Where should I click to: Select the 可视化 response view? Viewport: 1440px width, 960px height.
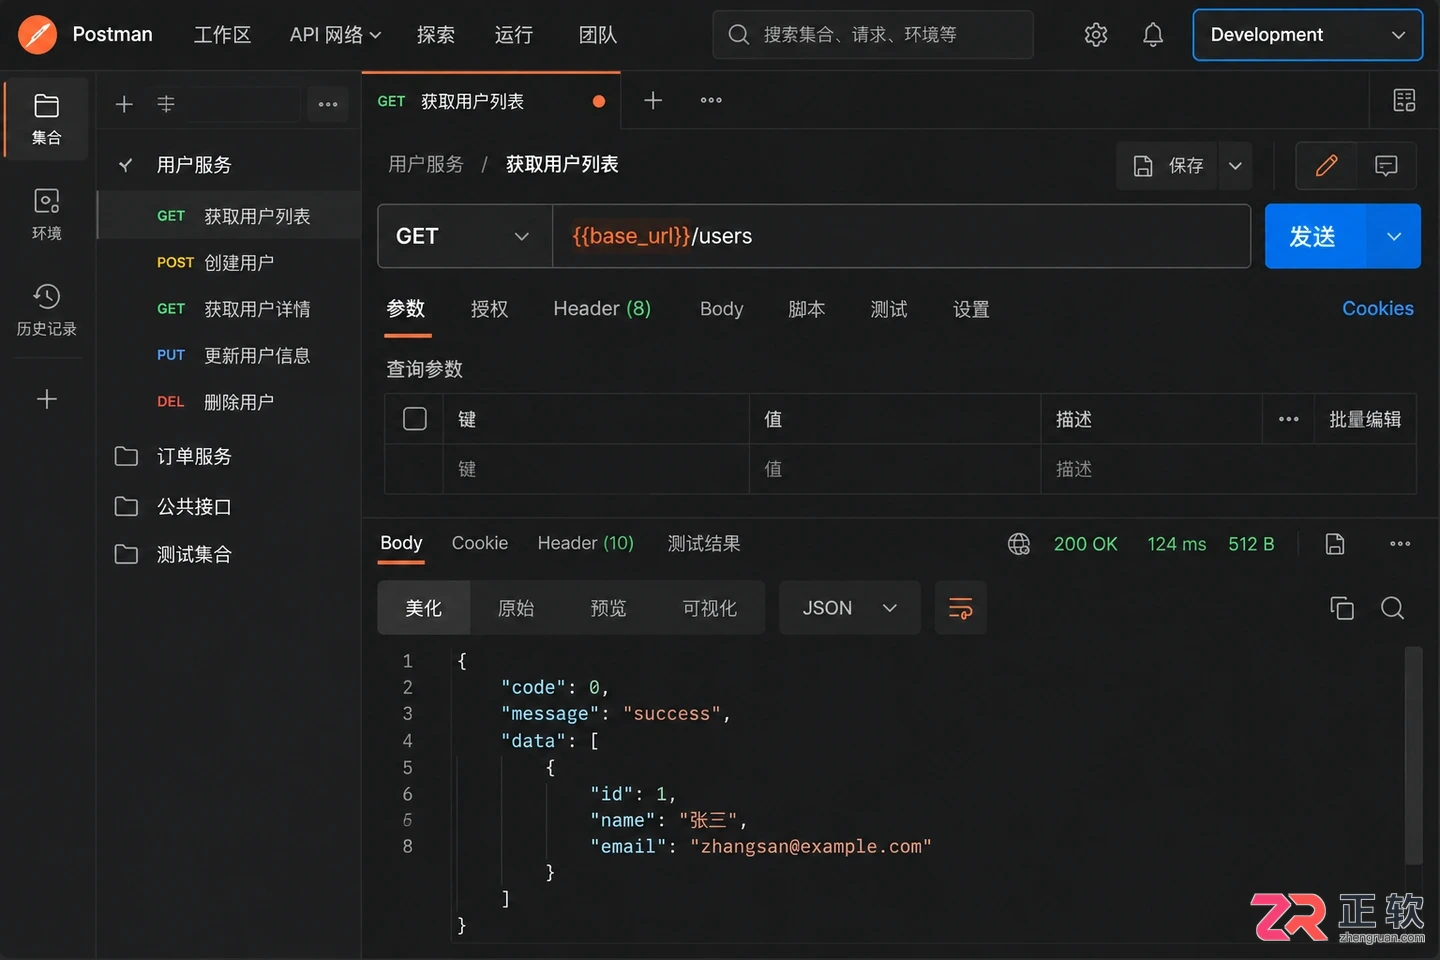(710, 608)
